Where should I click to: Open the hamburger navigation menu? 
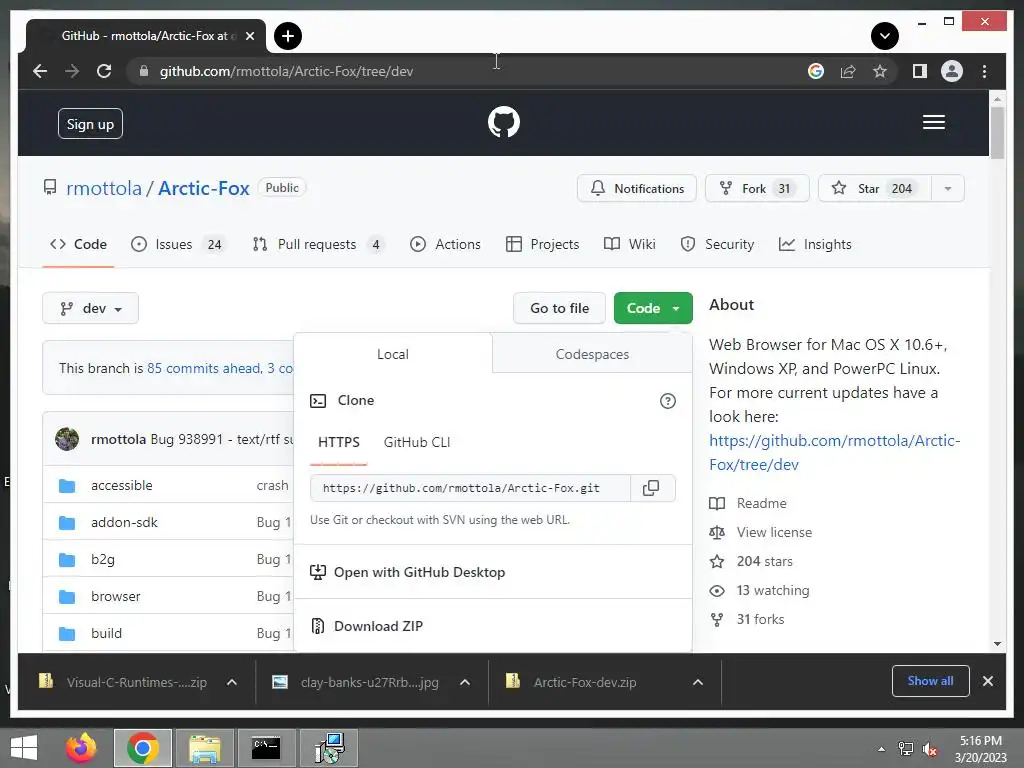pos(933,122)
